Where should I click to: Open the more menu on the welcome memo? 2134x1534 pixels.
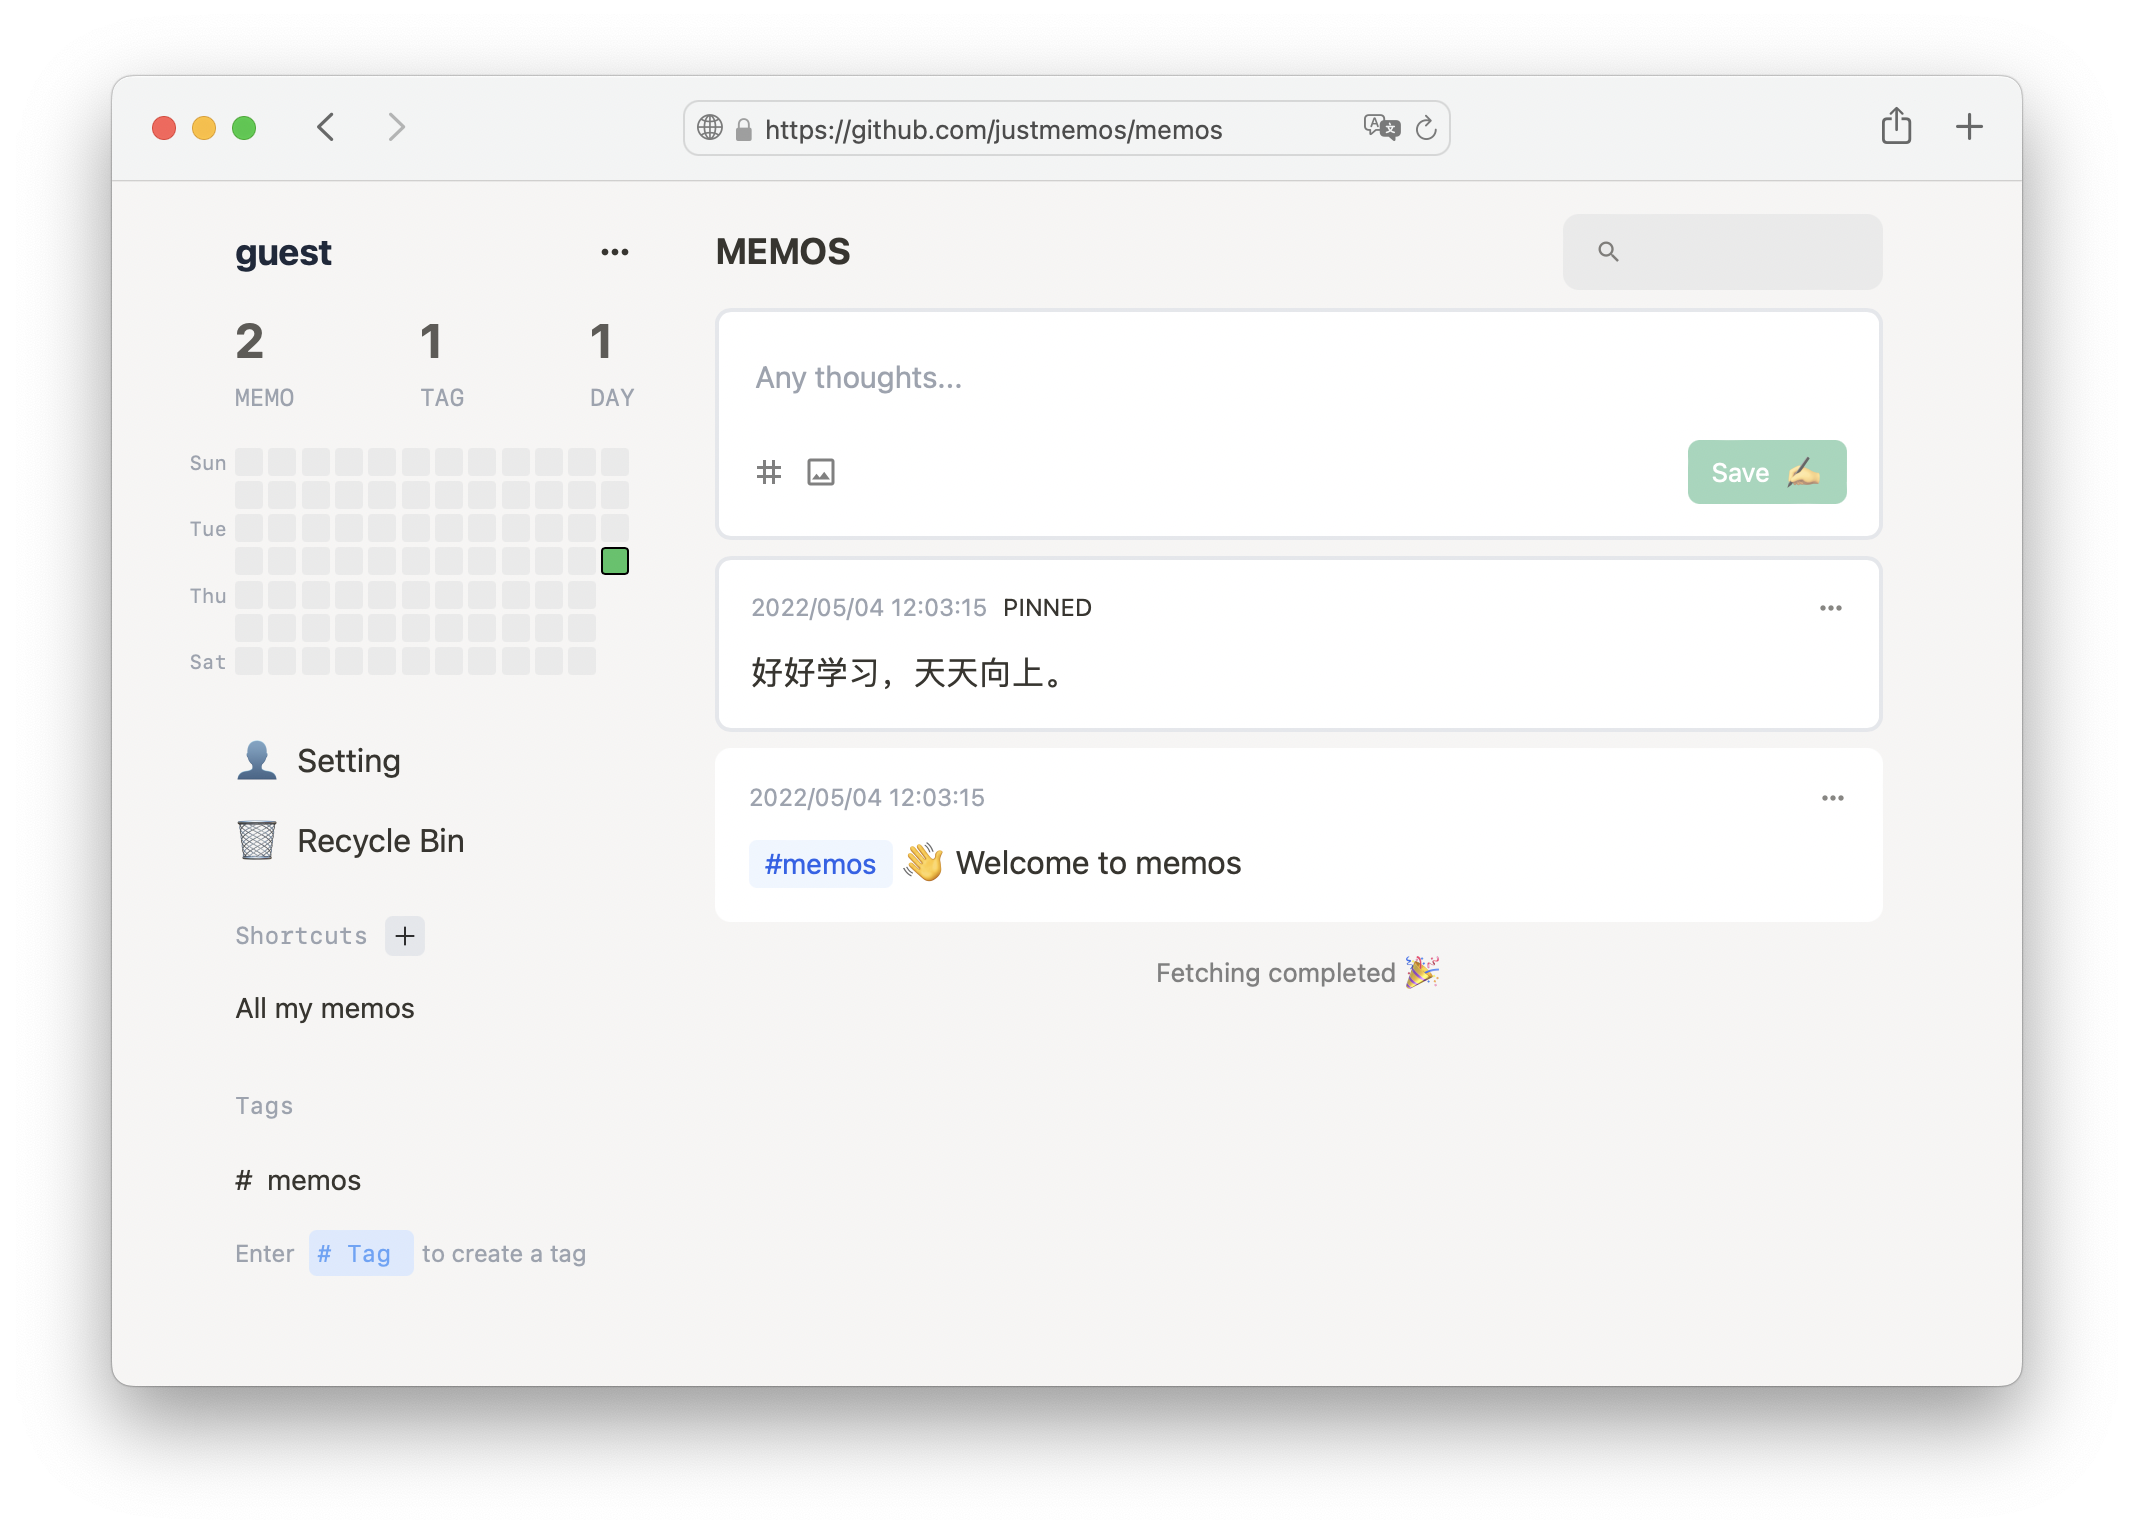[1831, 797]
